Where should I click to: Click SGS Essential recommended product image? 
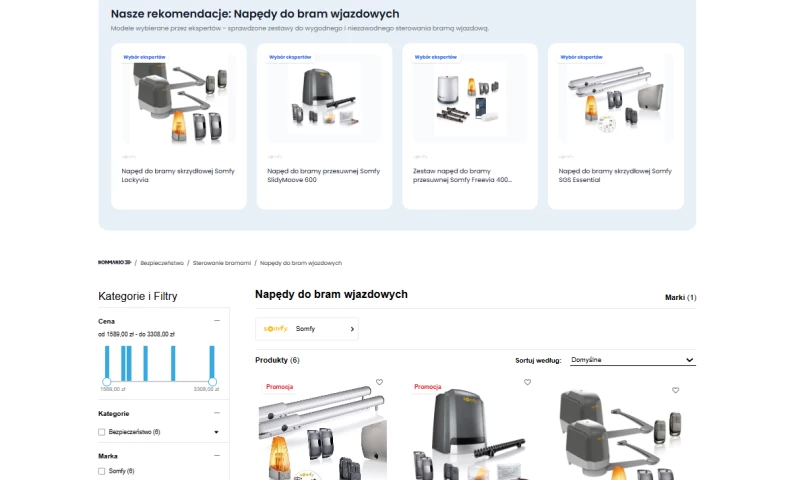[x=616, y=98]
